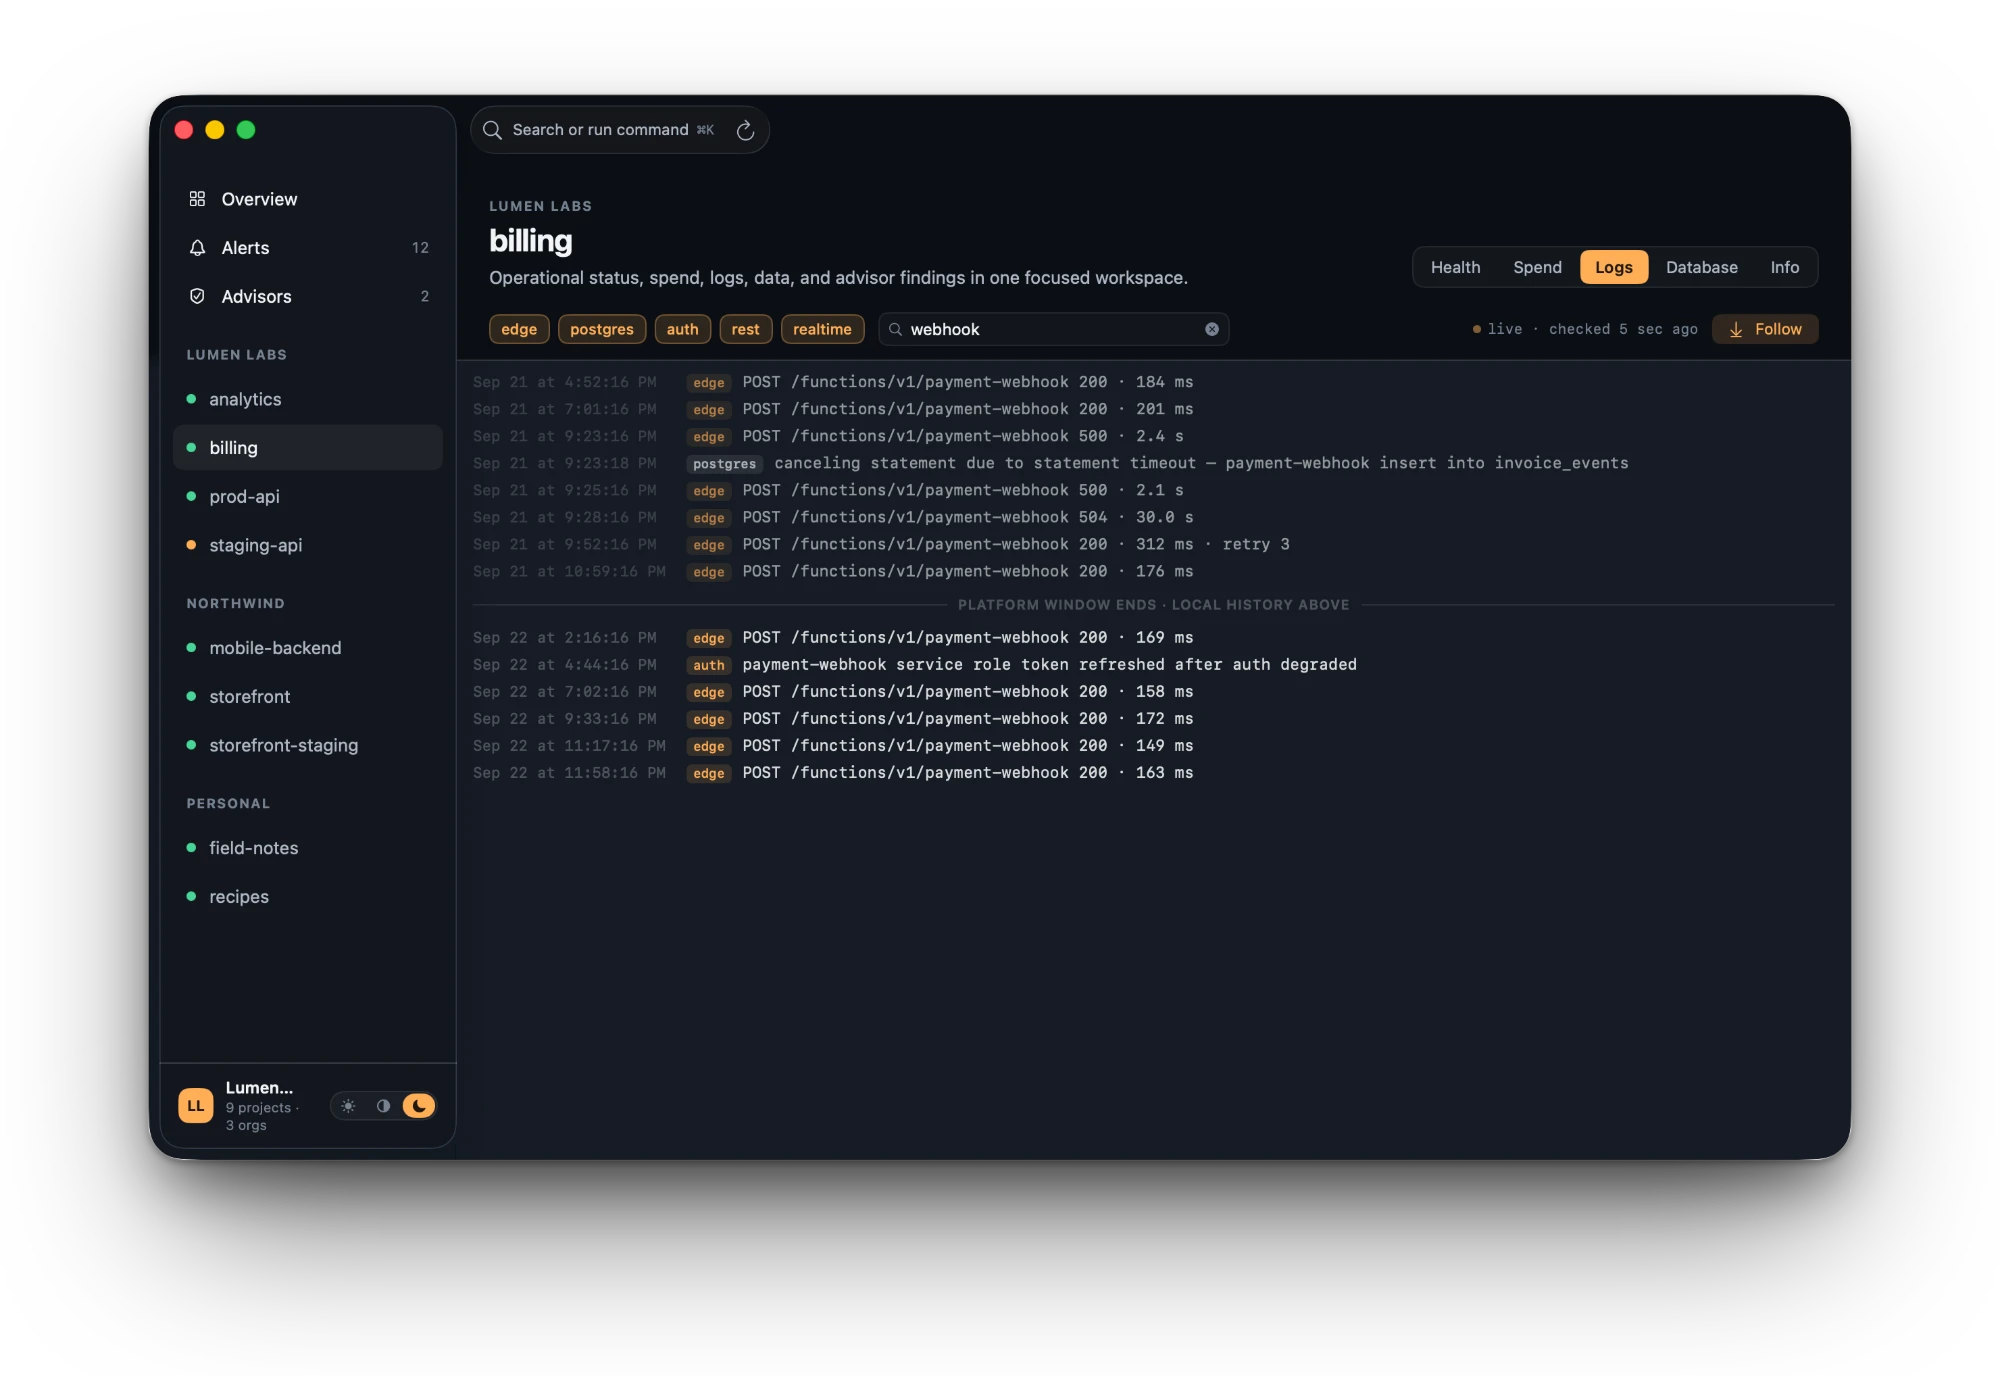Click the Sep 22 at 11:58:16 PM log line
Screen dimensions: 2000x1376
tap(1154, 772)
